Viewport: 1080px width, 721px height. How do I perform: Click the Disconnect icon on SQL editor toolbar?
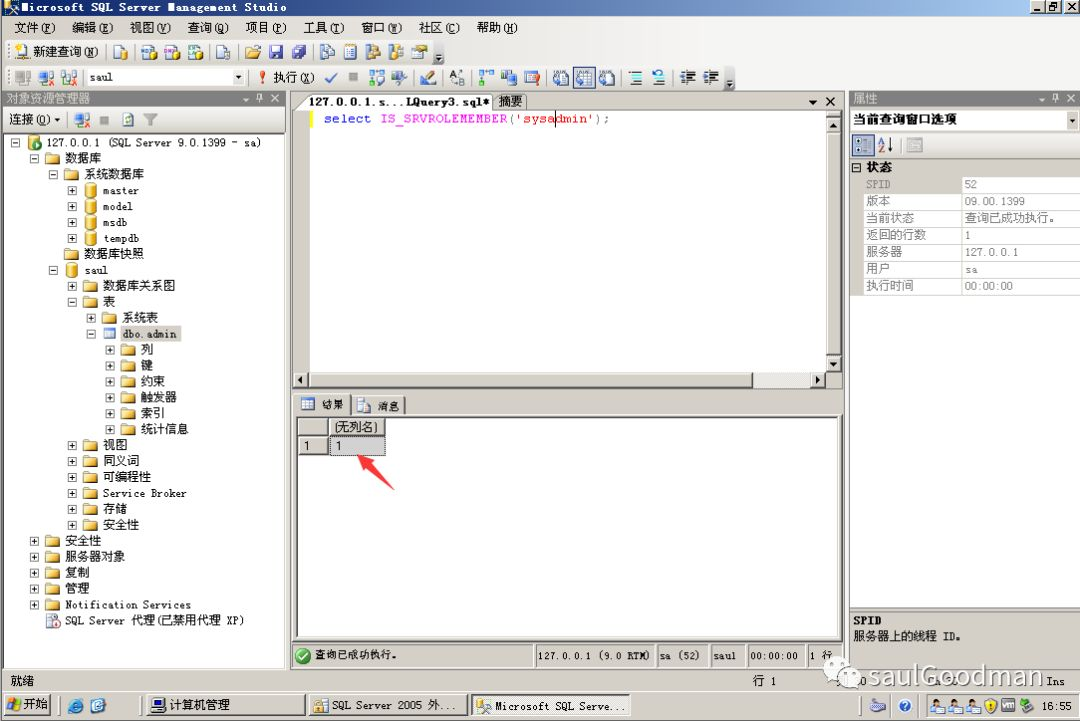pos(46,78)
